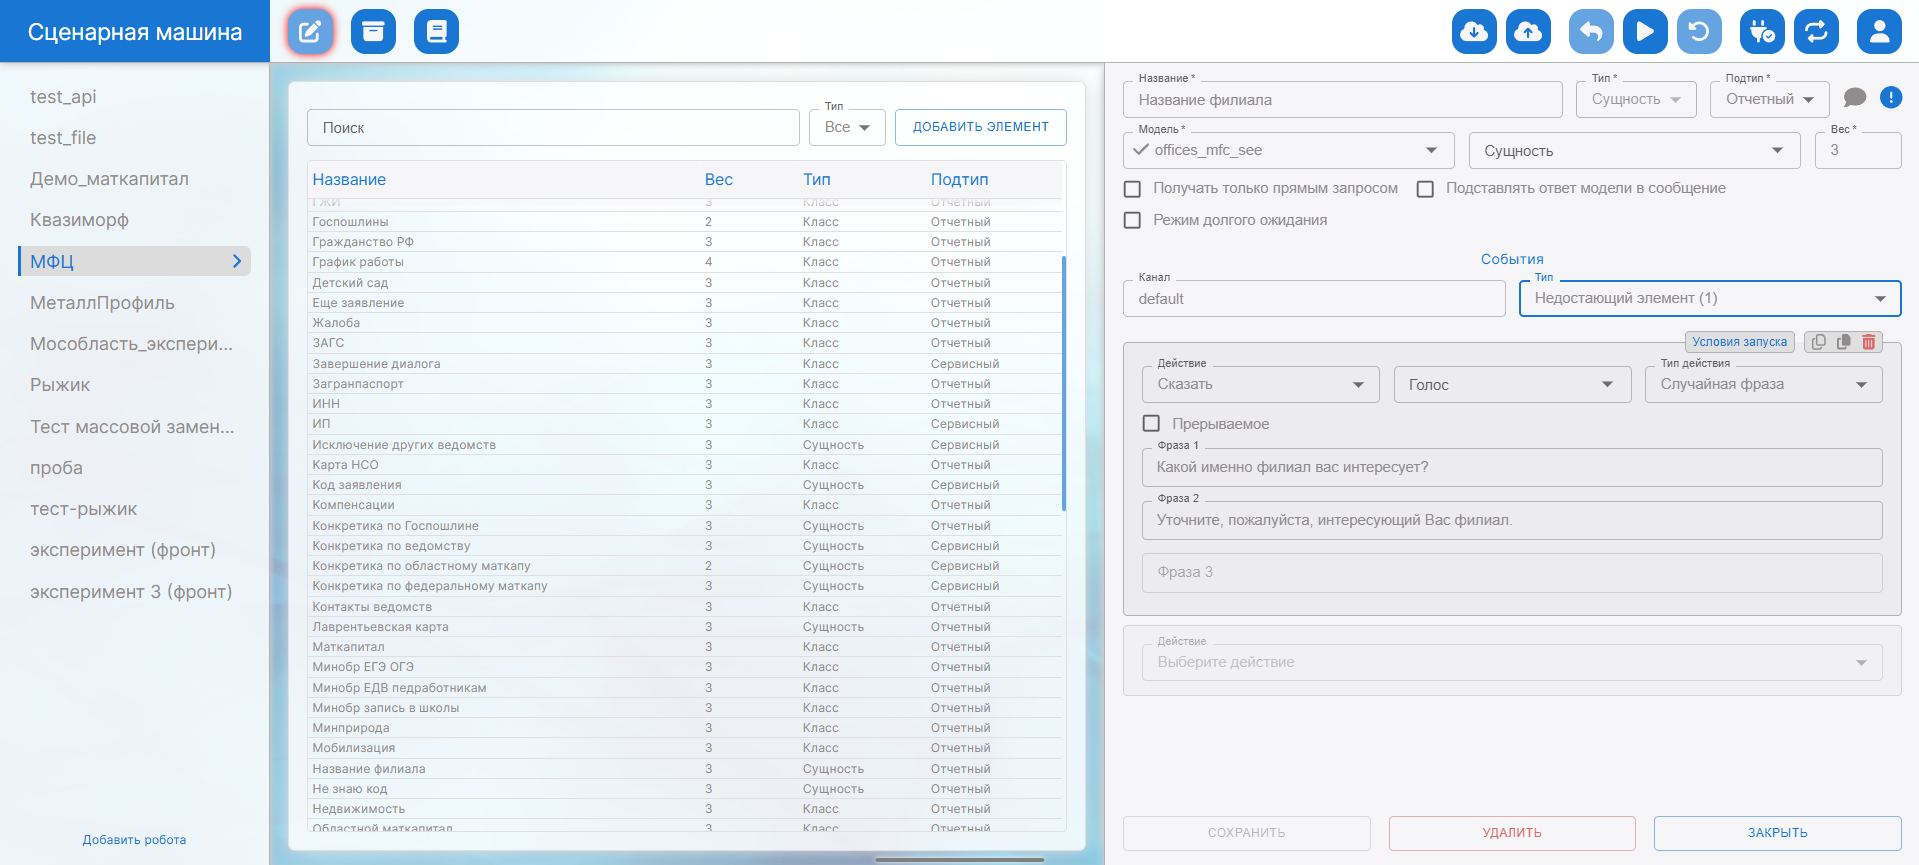This screenshot has height=865, width=1919.
Task: Open the user profile icon
Action: 1878,32
